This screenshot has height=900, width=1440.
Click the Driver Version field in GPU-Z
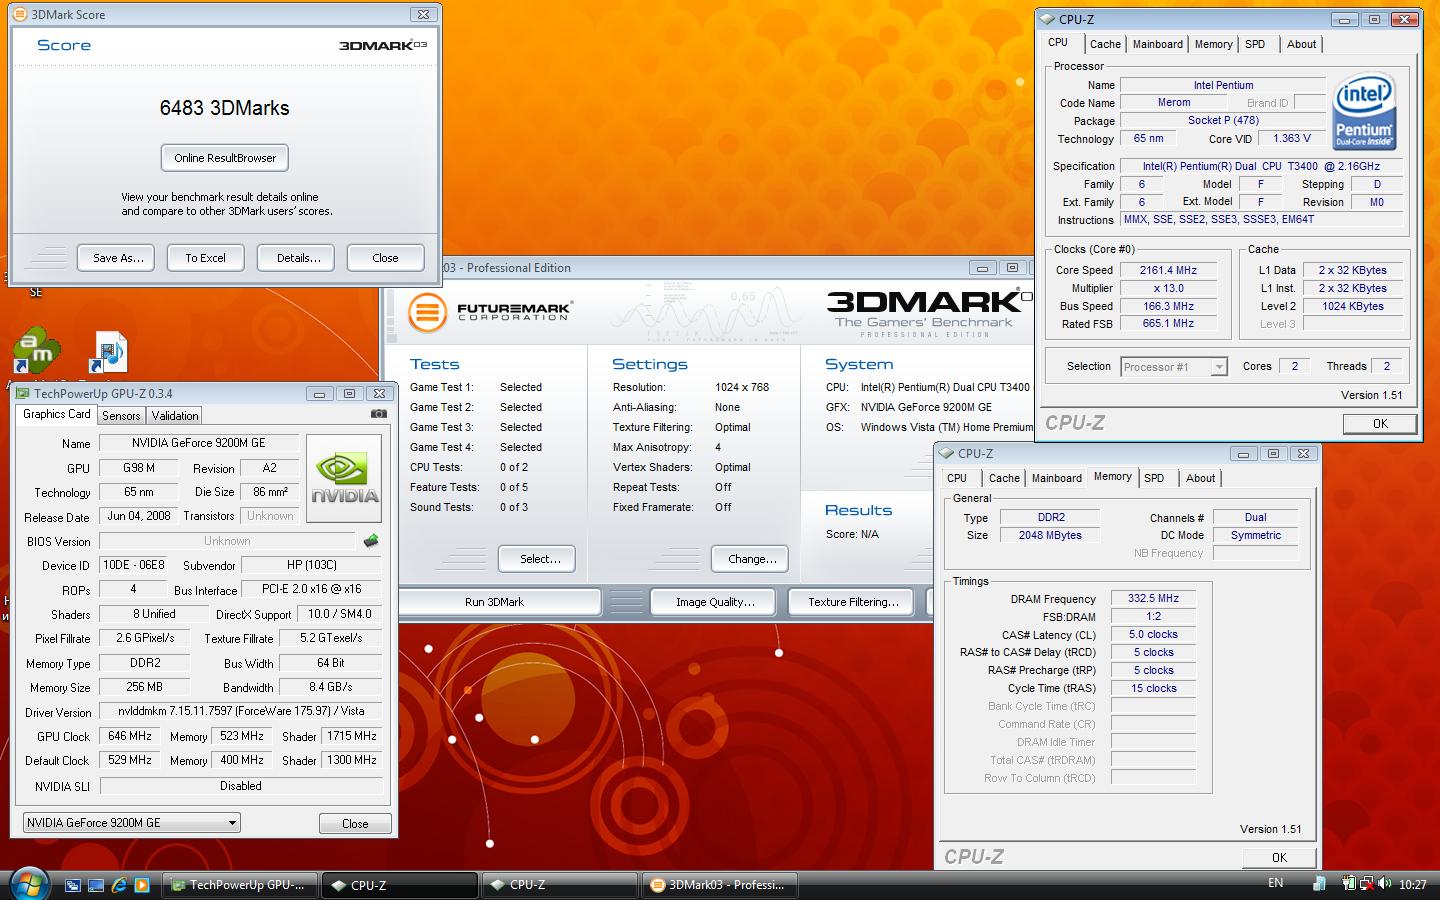(240, 711)
